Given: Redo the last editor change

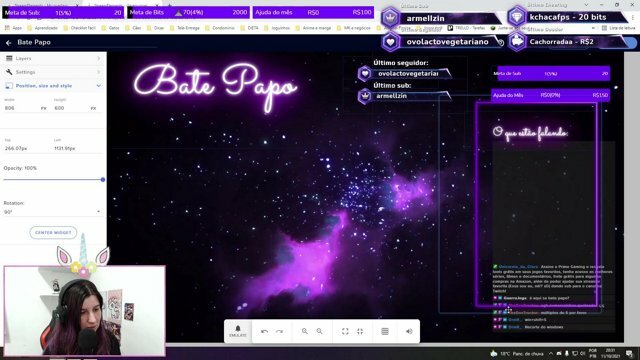Looking at the screenshot, I should (x=279, y=331).
